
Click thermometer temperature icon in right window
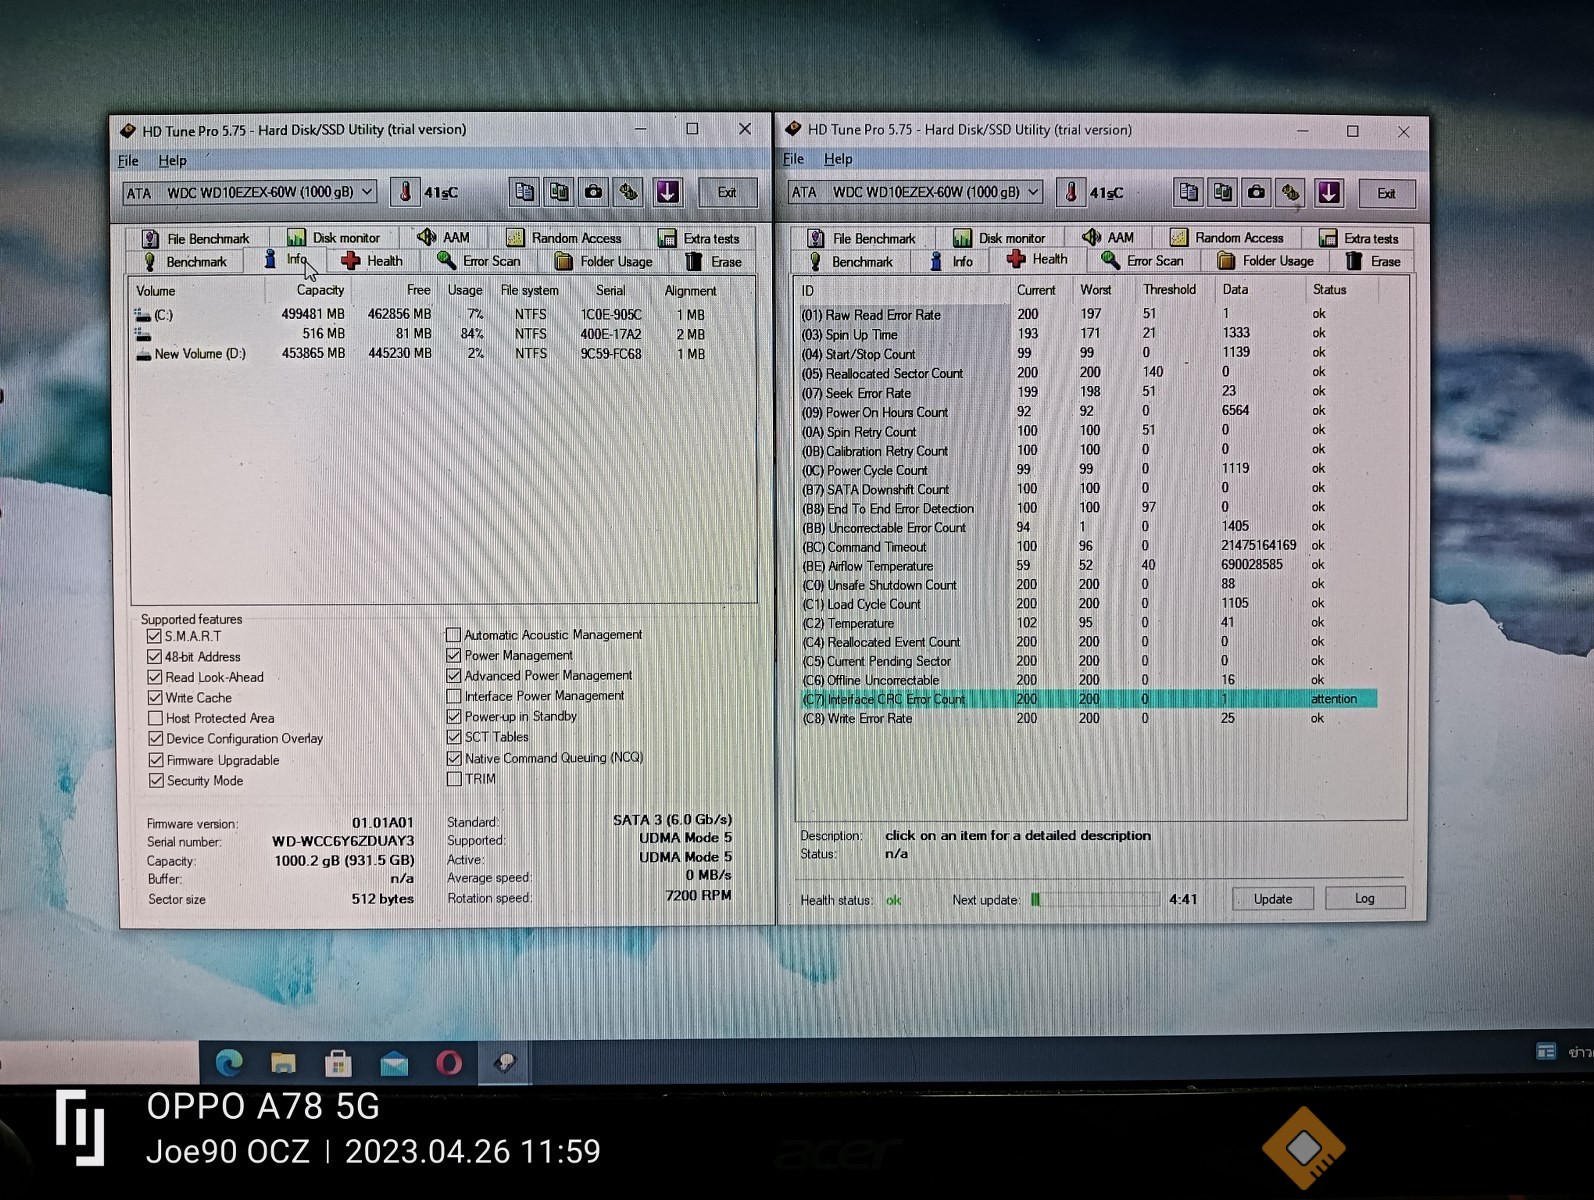[x=1071, y=192]
